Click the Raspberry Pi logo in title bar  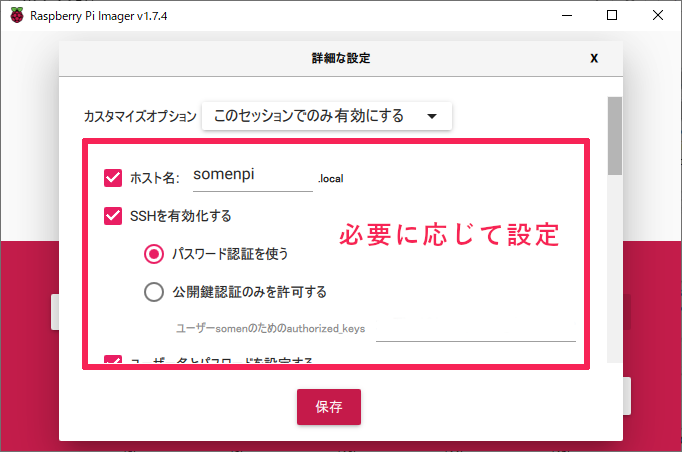click(17, 16)
